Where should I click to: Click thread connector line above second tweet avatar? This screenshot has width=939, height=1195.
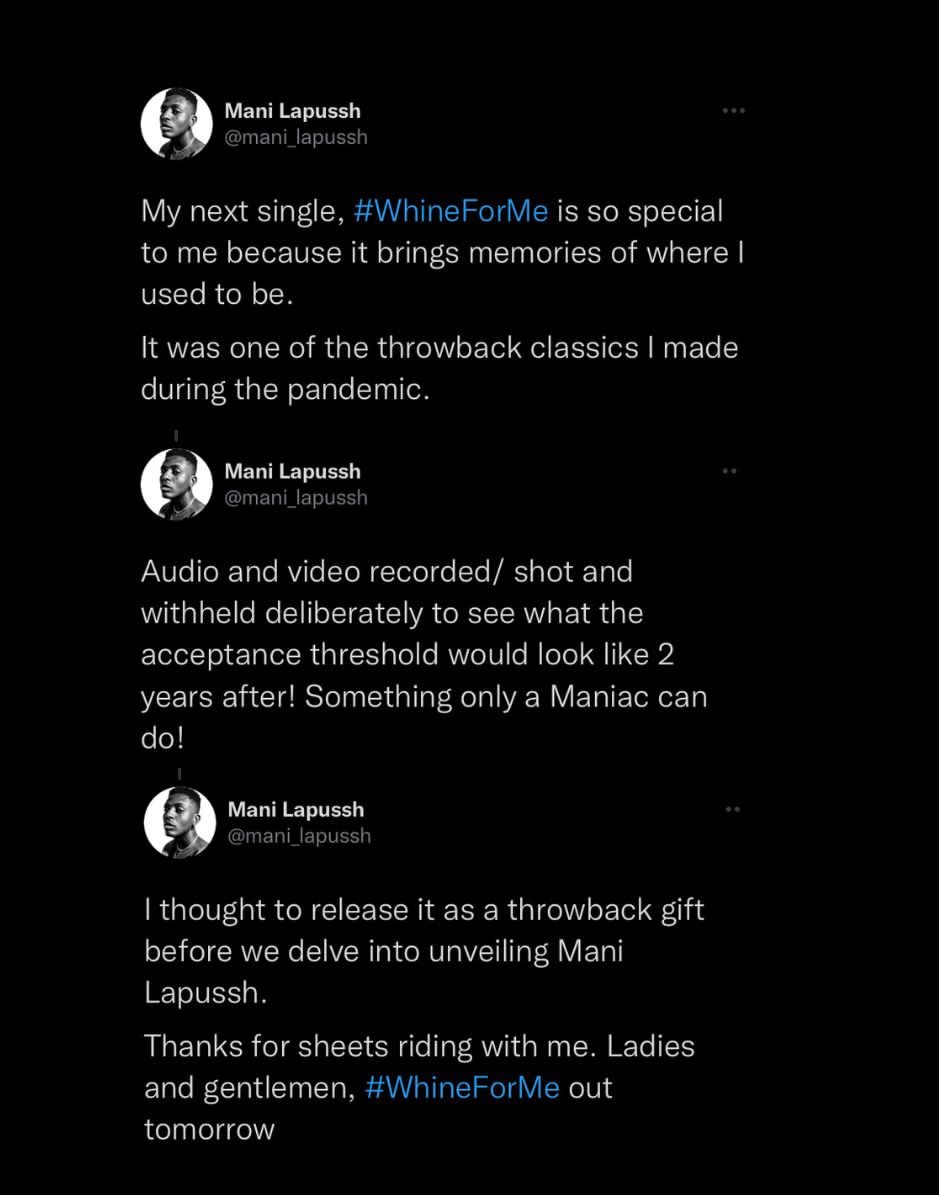[x=177, y=437]
